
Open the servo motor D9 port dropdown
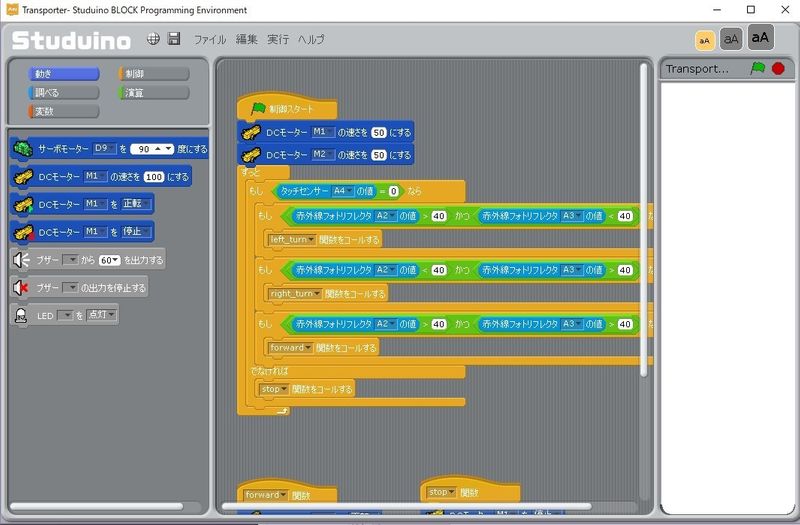tap(104, 149)
